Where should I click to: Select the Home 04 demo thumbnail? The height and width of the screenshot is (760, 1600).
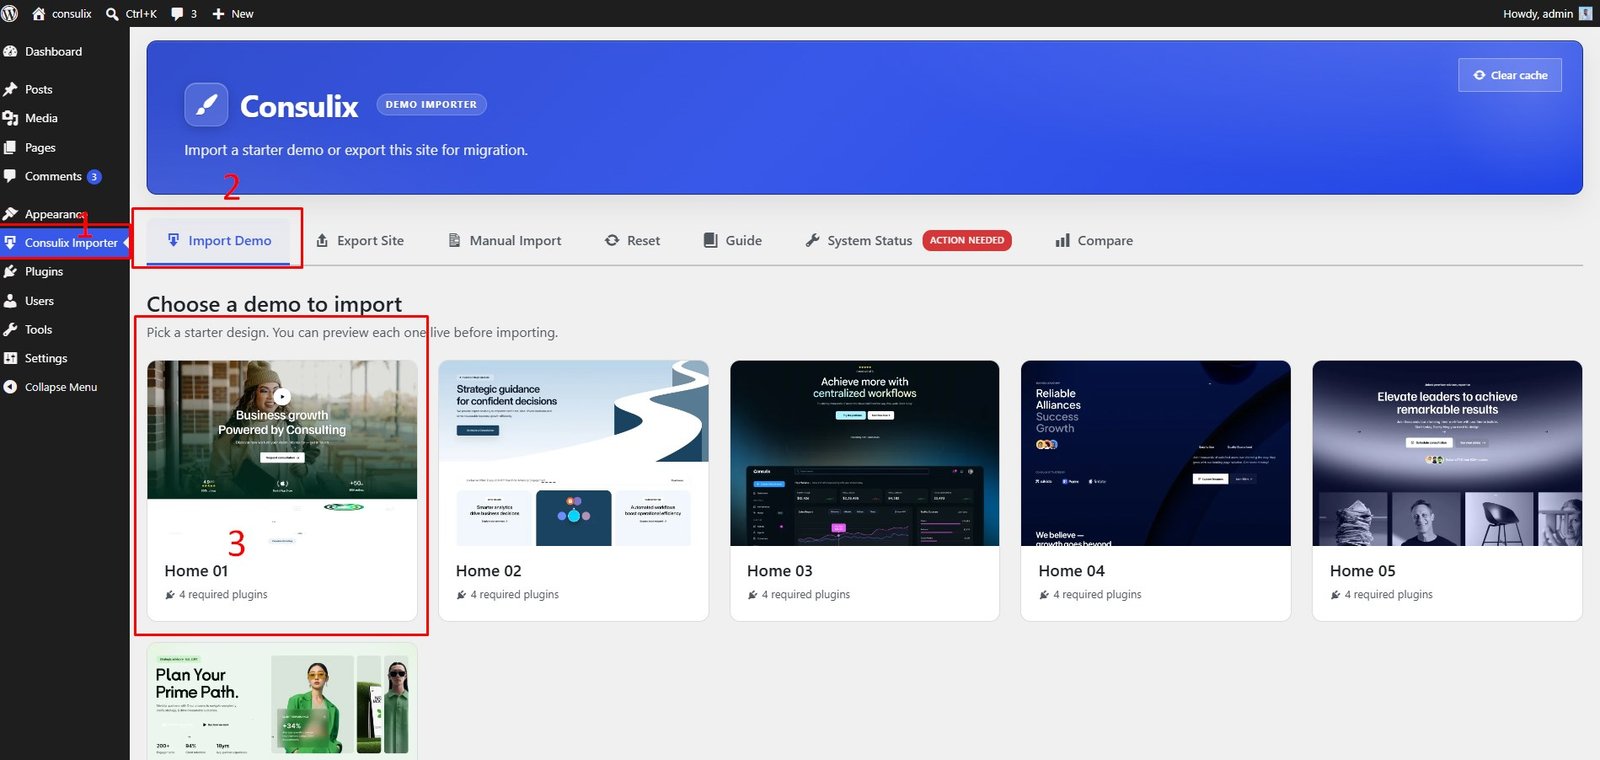tap(1156, 453)
